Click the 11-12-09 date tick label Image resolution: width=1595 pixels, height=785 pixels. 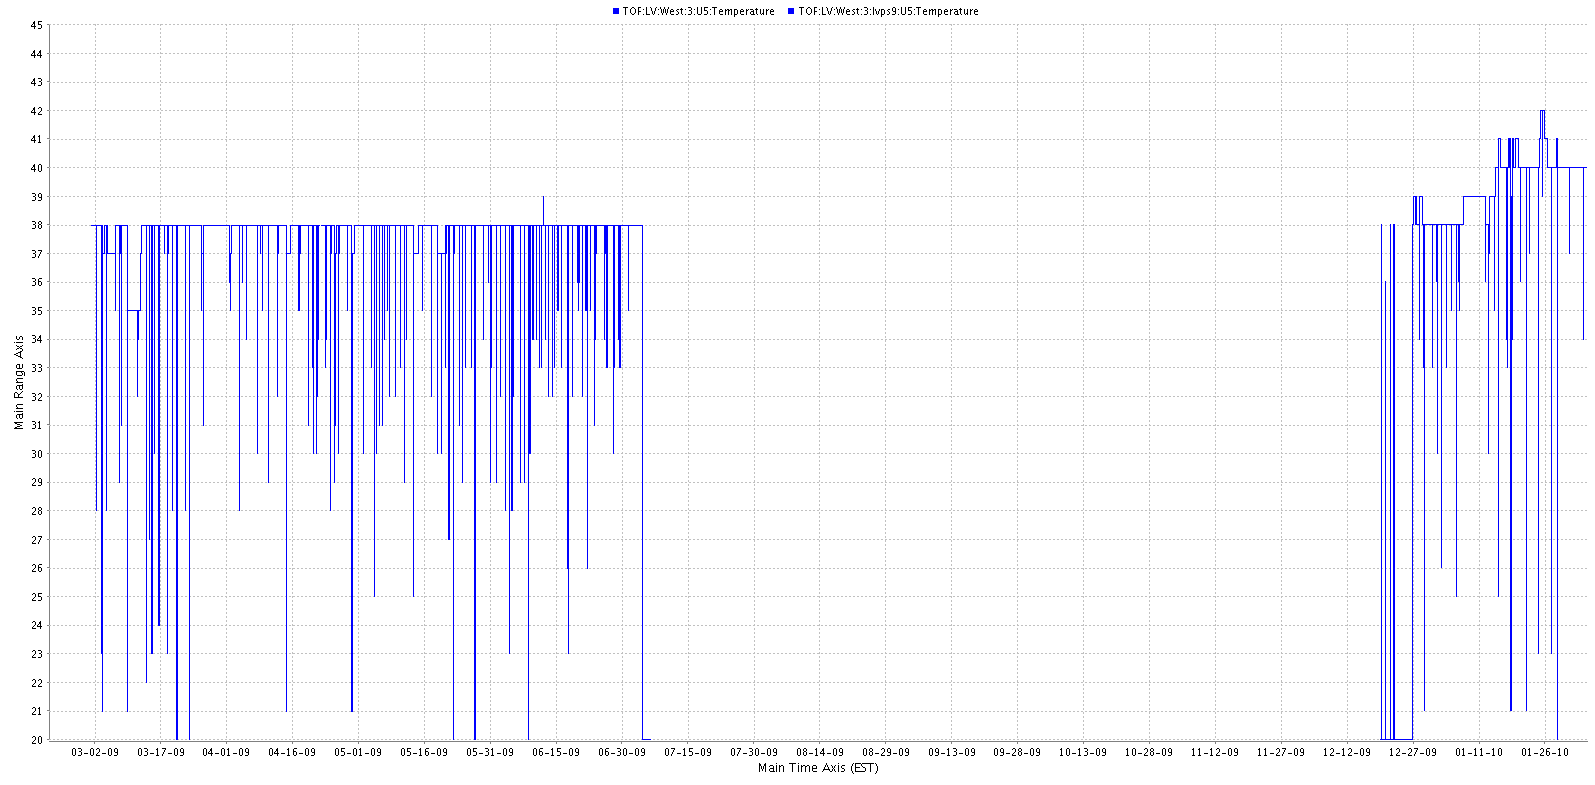coord(1215,752)
